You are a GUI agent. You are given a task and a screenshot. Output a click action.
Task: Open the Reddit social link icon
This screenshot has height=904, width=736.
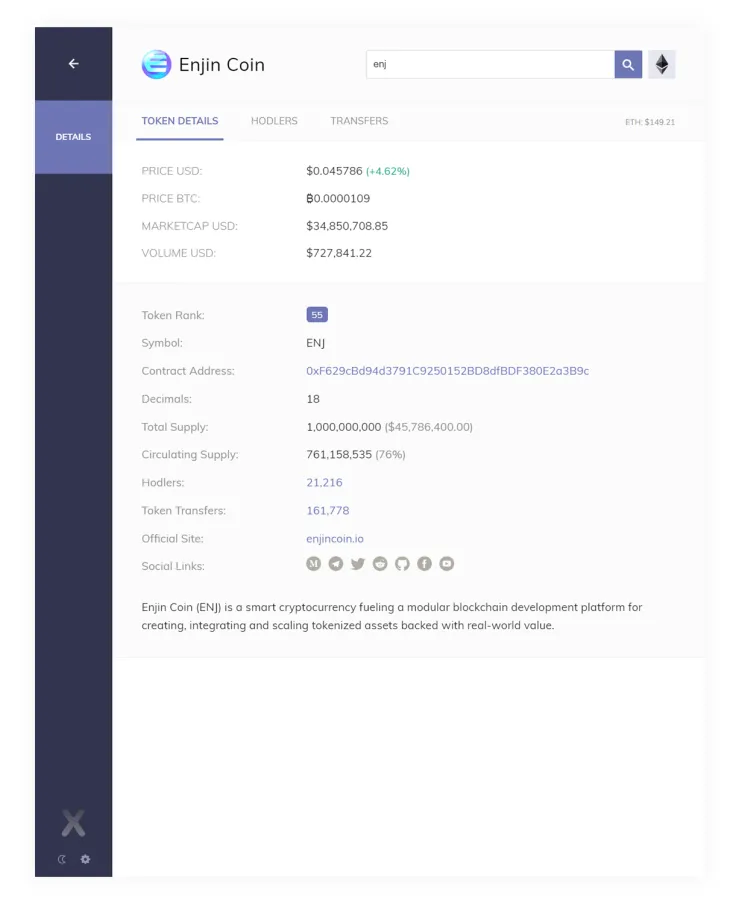[380, 563]
